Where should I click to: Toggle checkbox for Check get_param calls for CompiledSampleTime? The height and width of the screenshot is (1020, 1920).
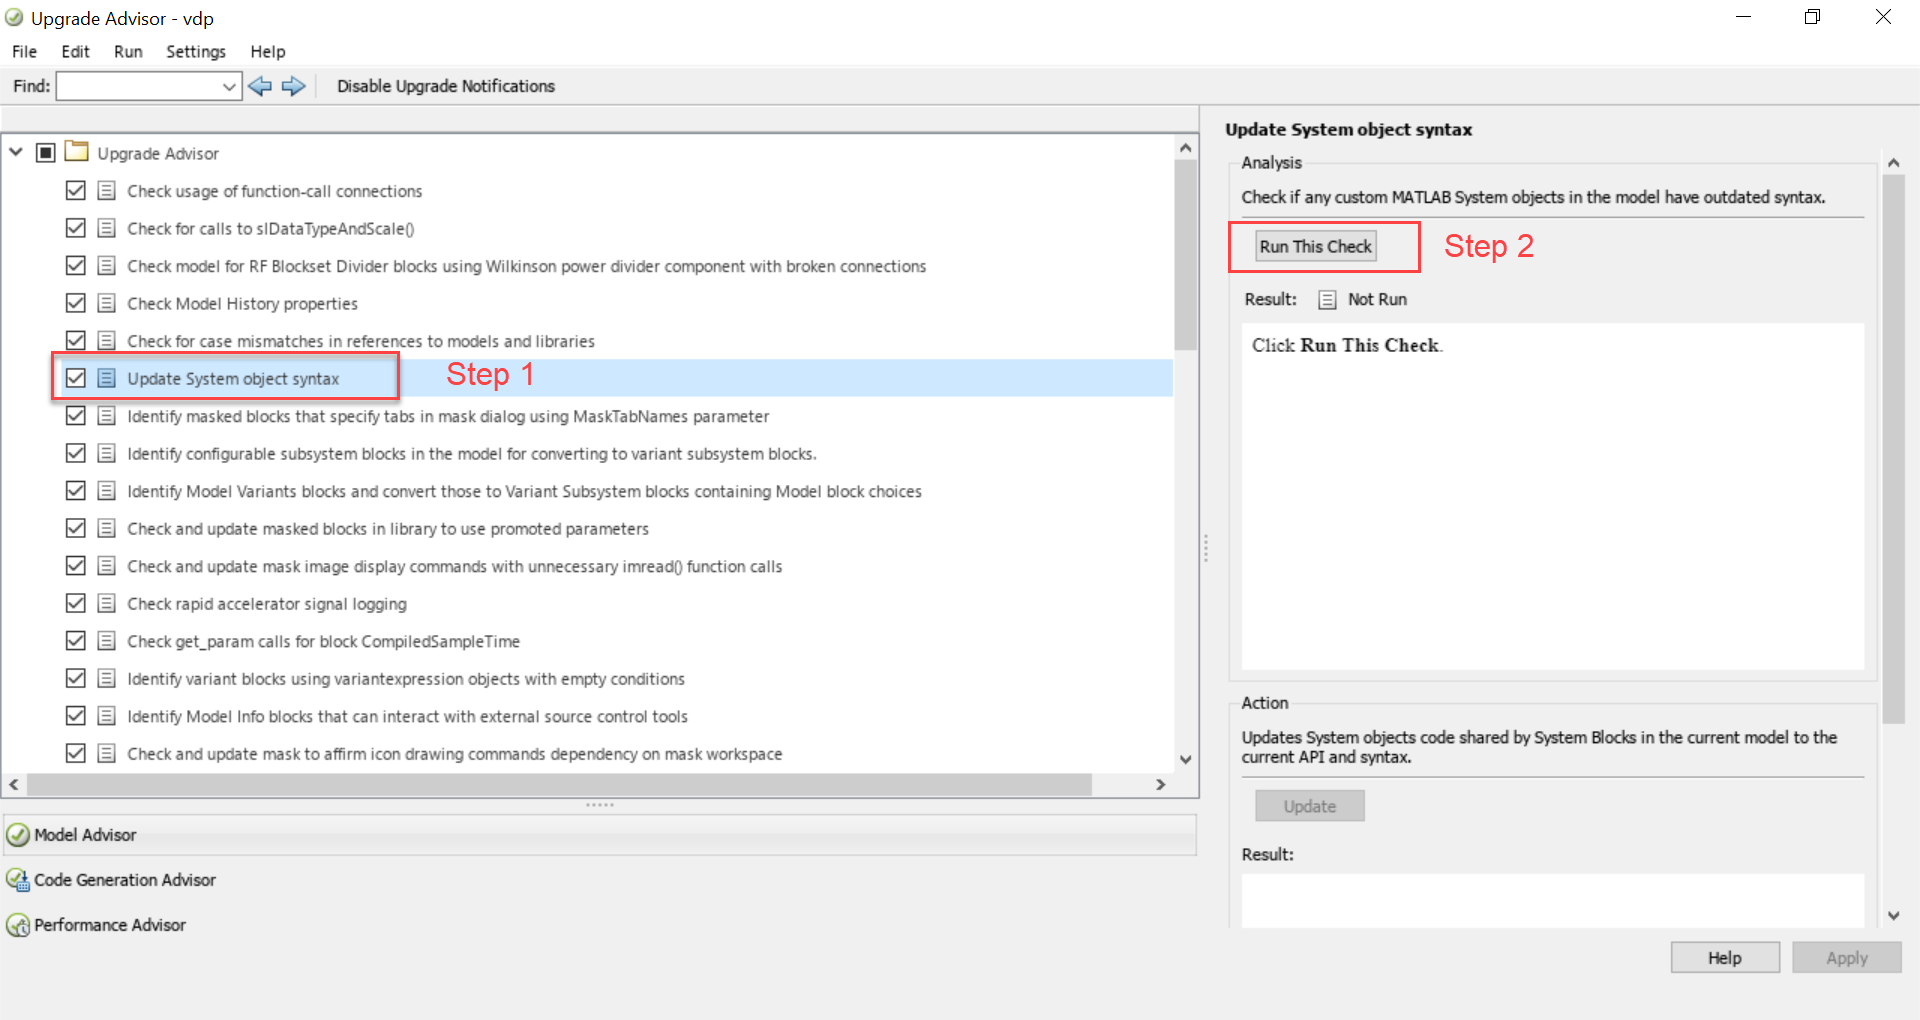coord(76,640)
